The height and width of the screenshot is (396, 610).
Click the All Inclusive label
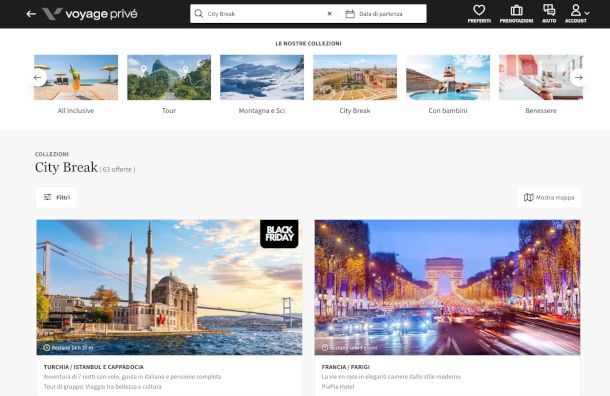76,110
